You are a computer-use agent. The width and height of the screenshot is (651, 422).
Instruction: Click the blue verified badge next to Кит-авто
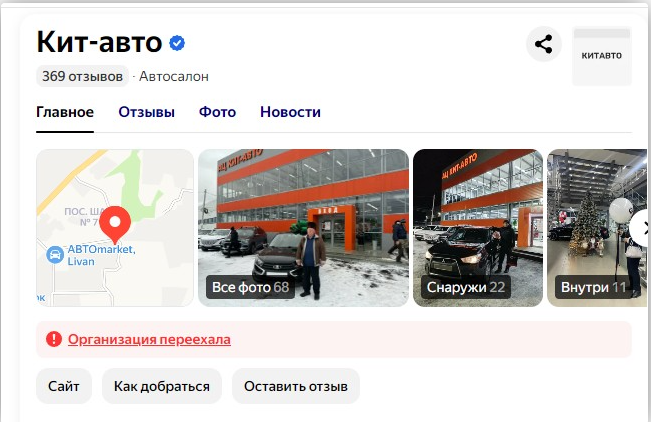(x=177, y=43)
